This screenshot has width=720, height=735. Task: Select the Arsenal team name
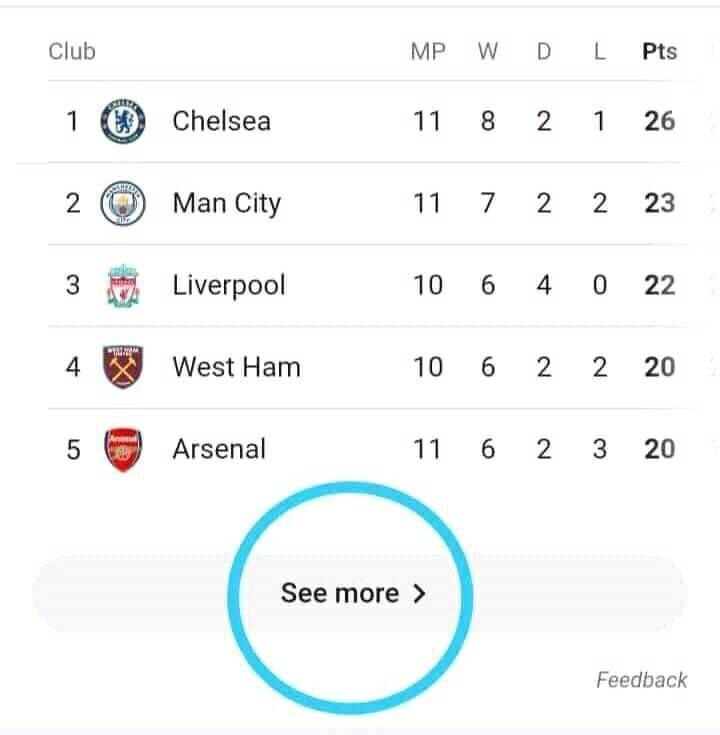click(x=219, y=449)
